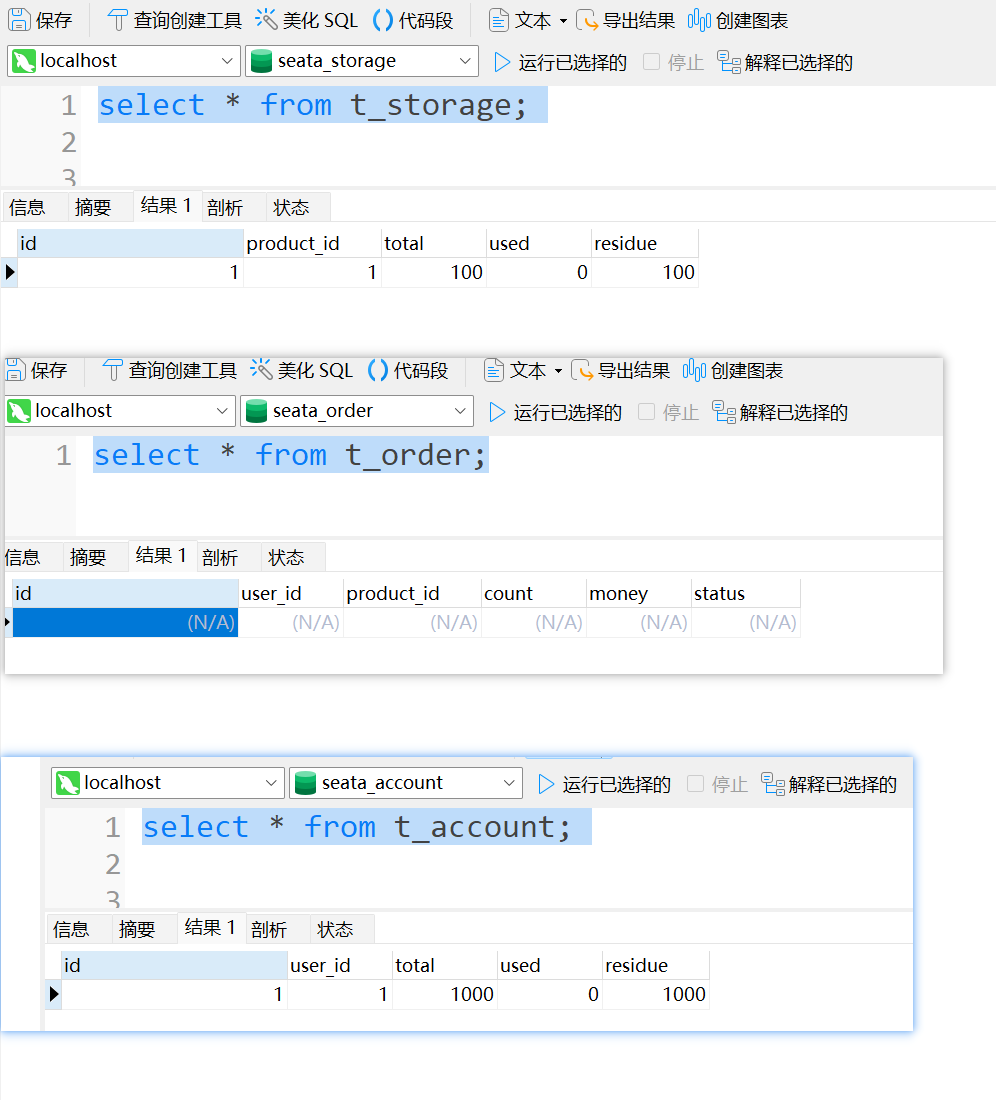The width and height of the screenshot is (996, 1100).
Task: Create chart in seata_order window
Action: coord(733,370)
